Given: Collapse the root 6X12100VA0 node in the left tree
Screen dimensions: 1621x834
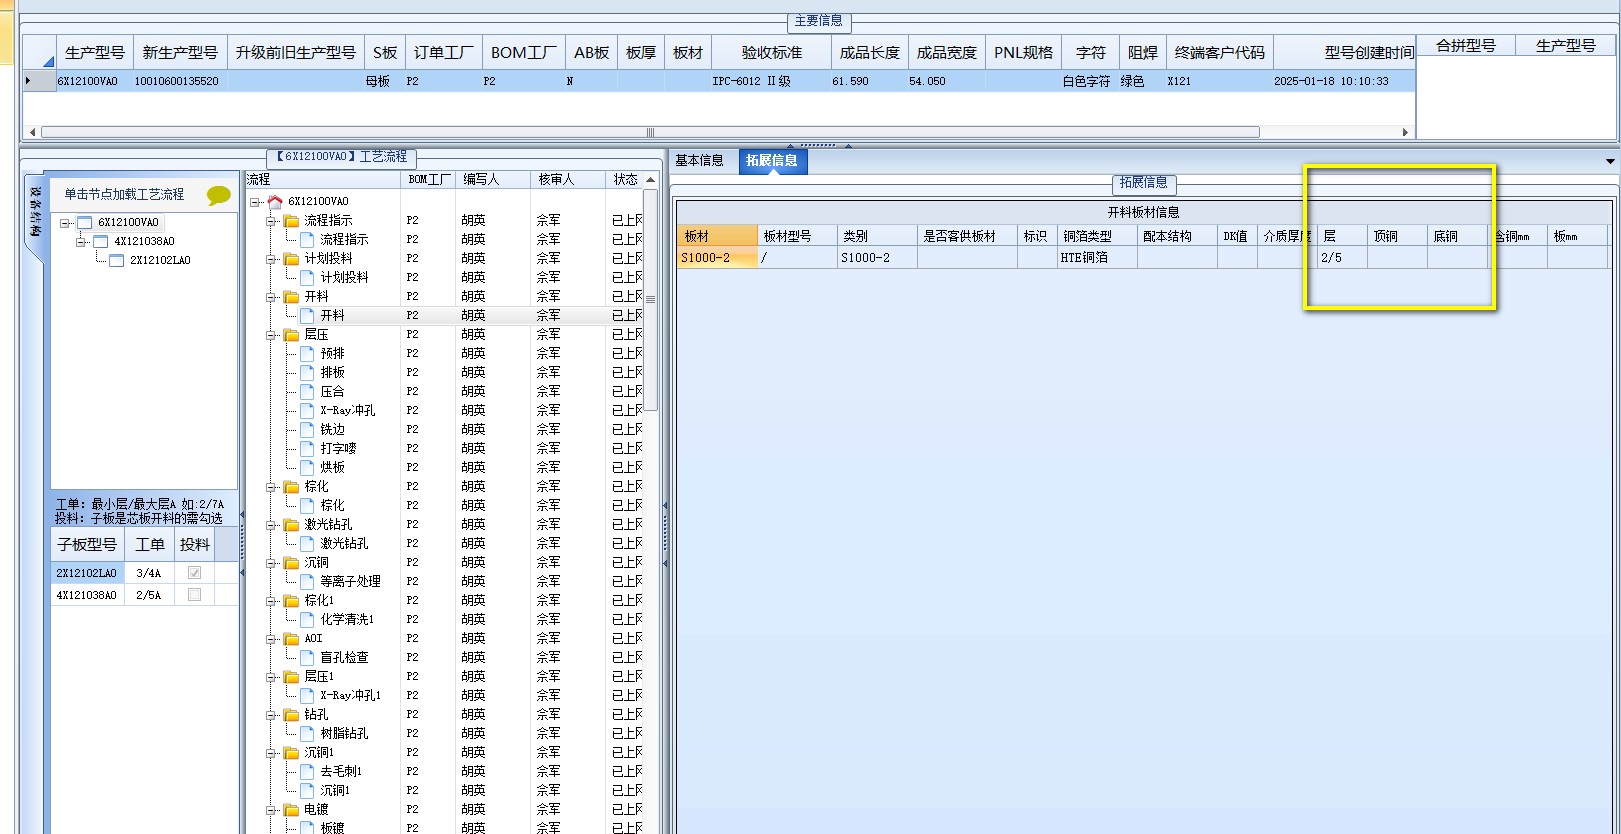Looking at the screenshot, I should tap(65, 223).
